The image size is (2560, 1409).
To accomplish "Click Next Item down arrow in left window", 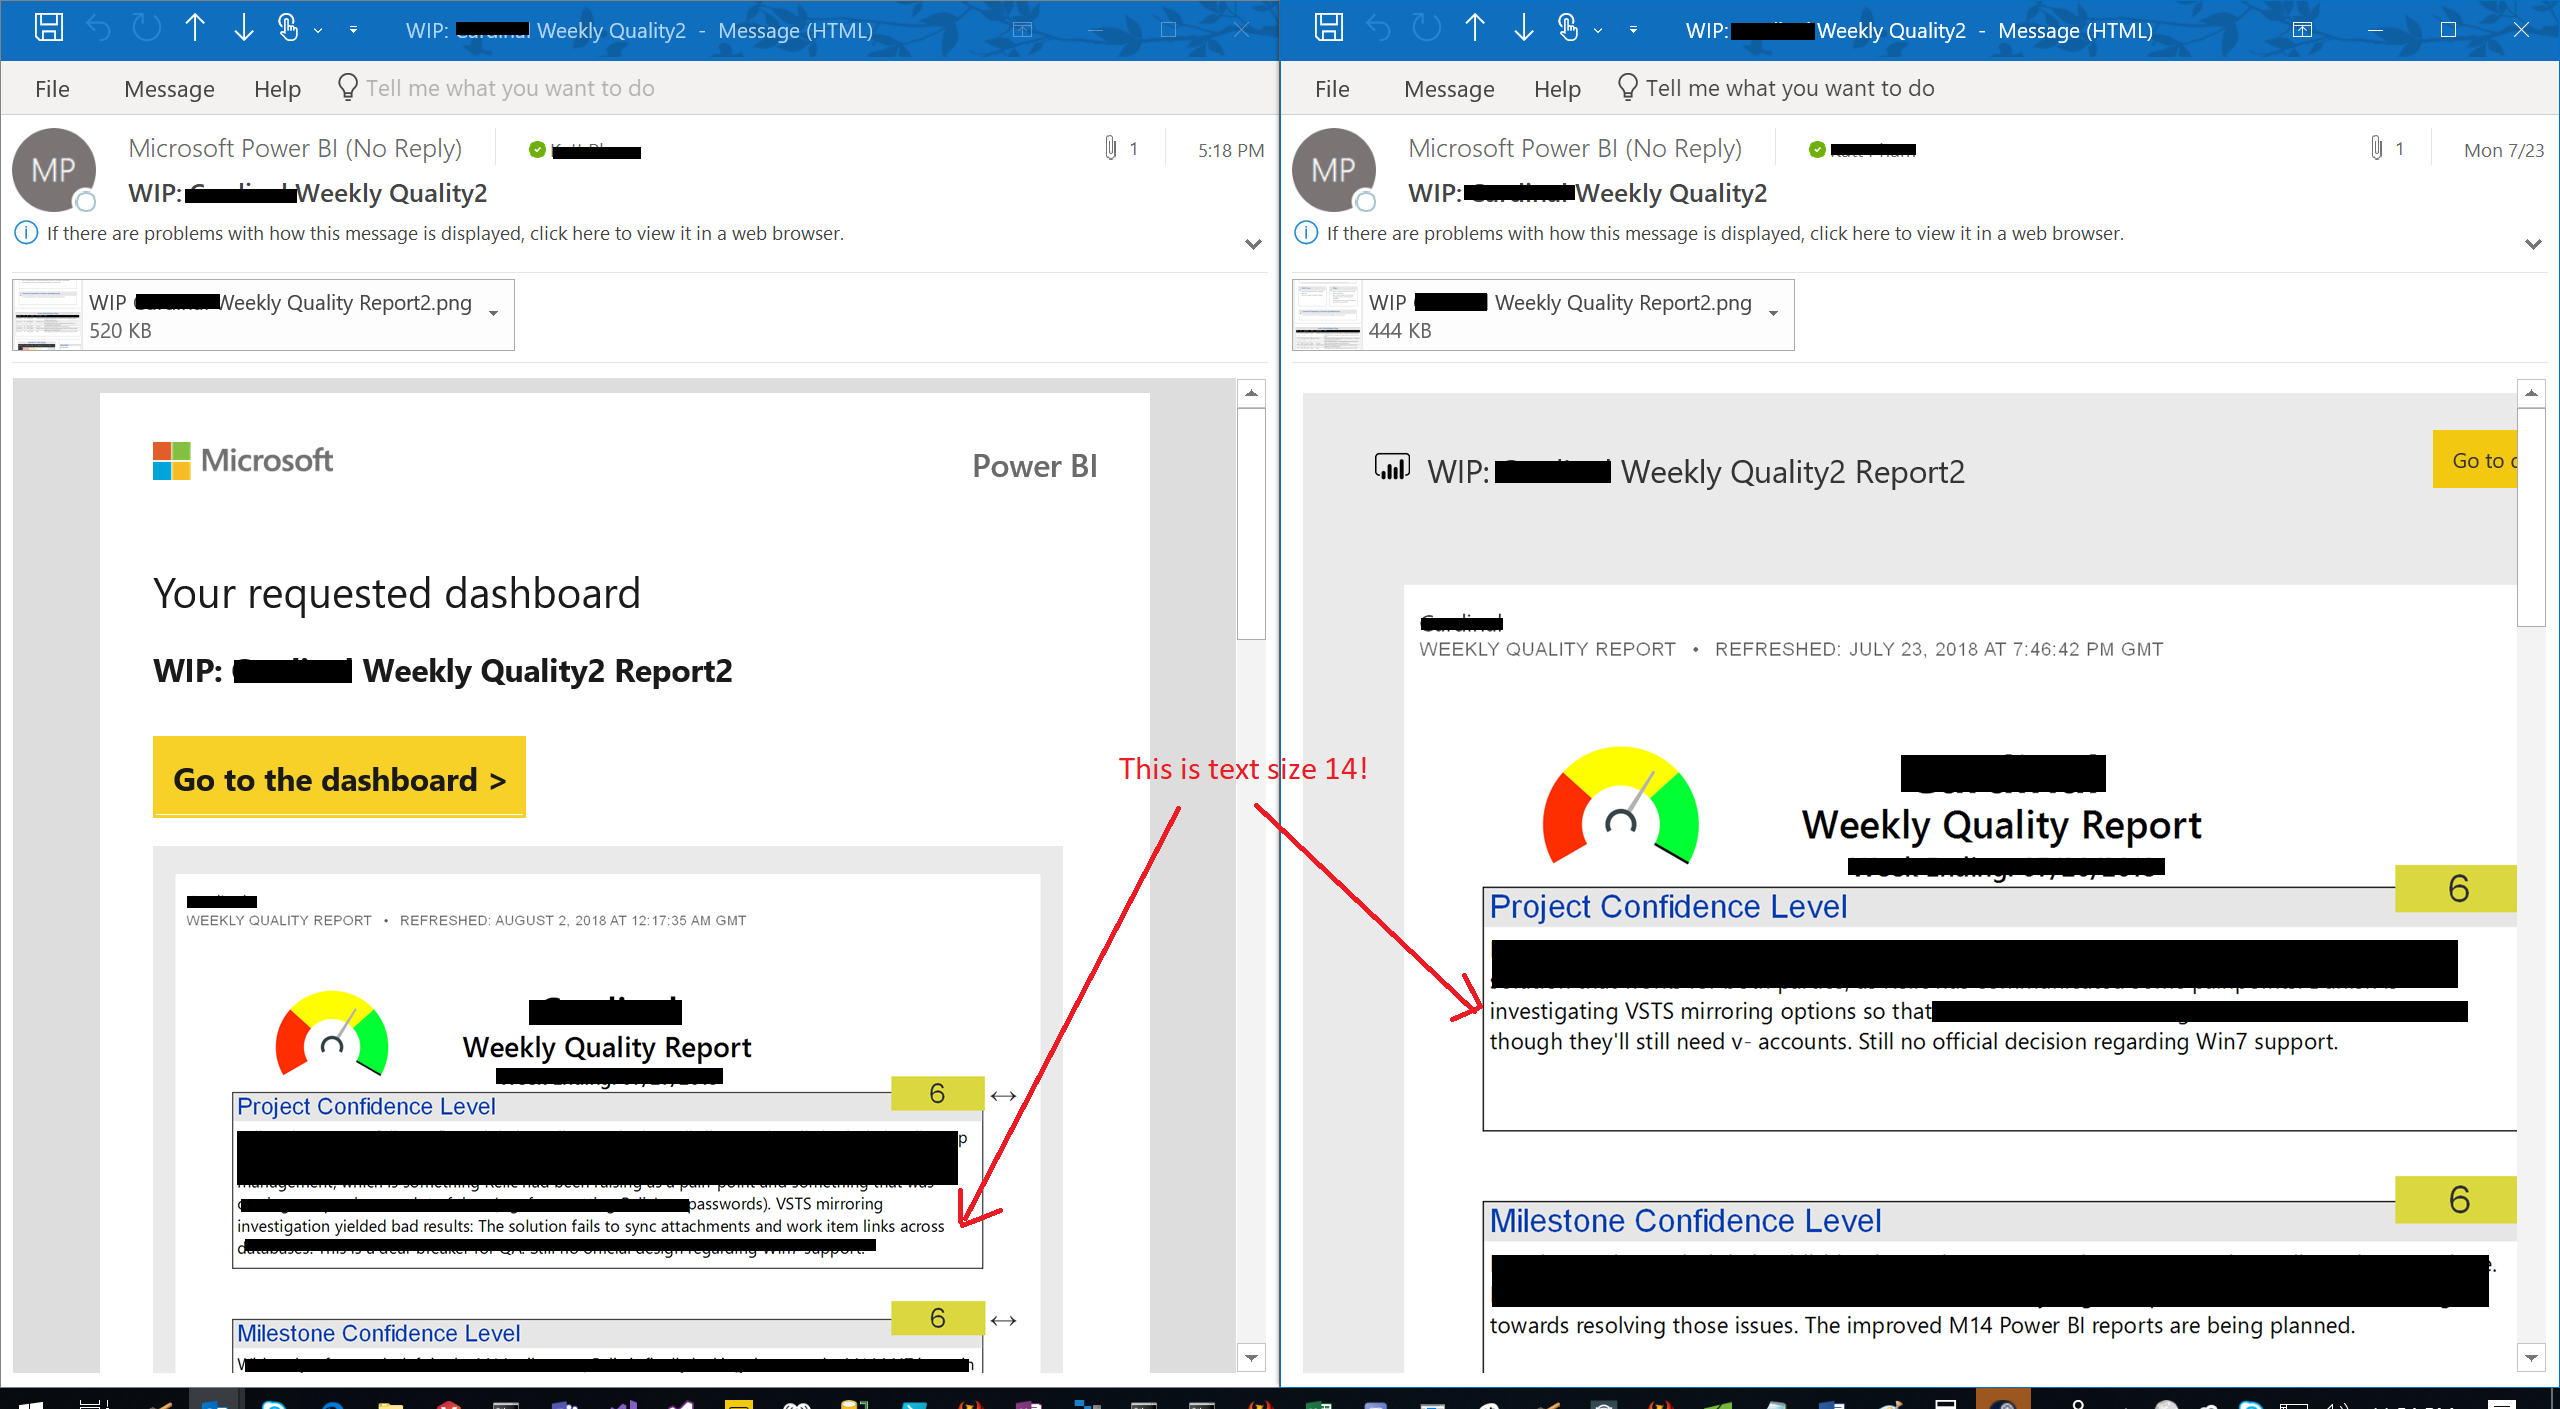I will point(243,28).
